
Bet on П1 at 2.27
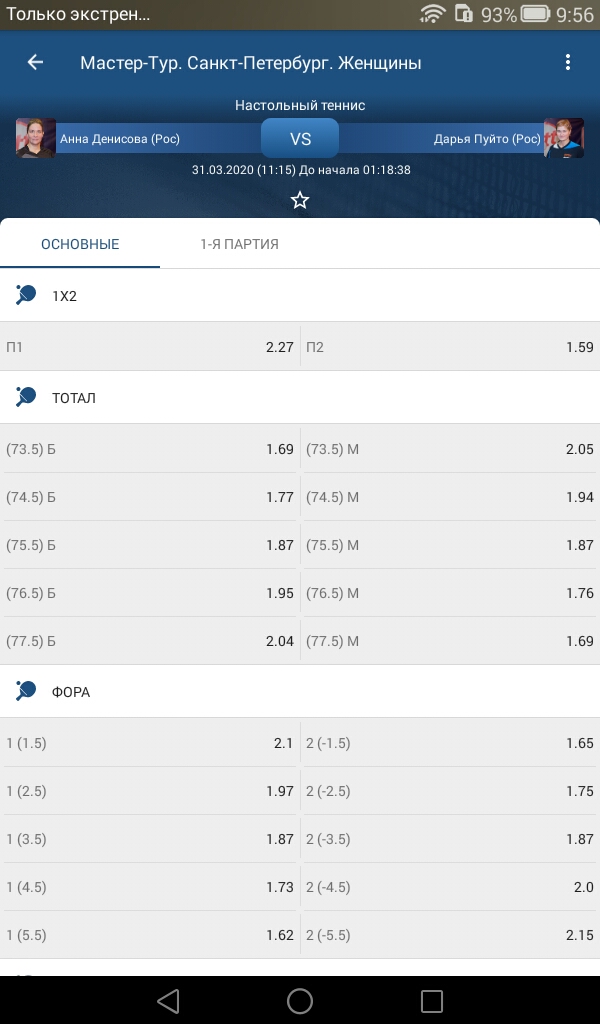(x=150, y=347)
